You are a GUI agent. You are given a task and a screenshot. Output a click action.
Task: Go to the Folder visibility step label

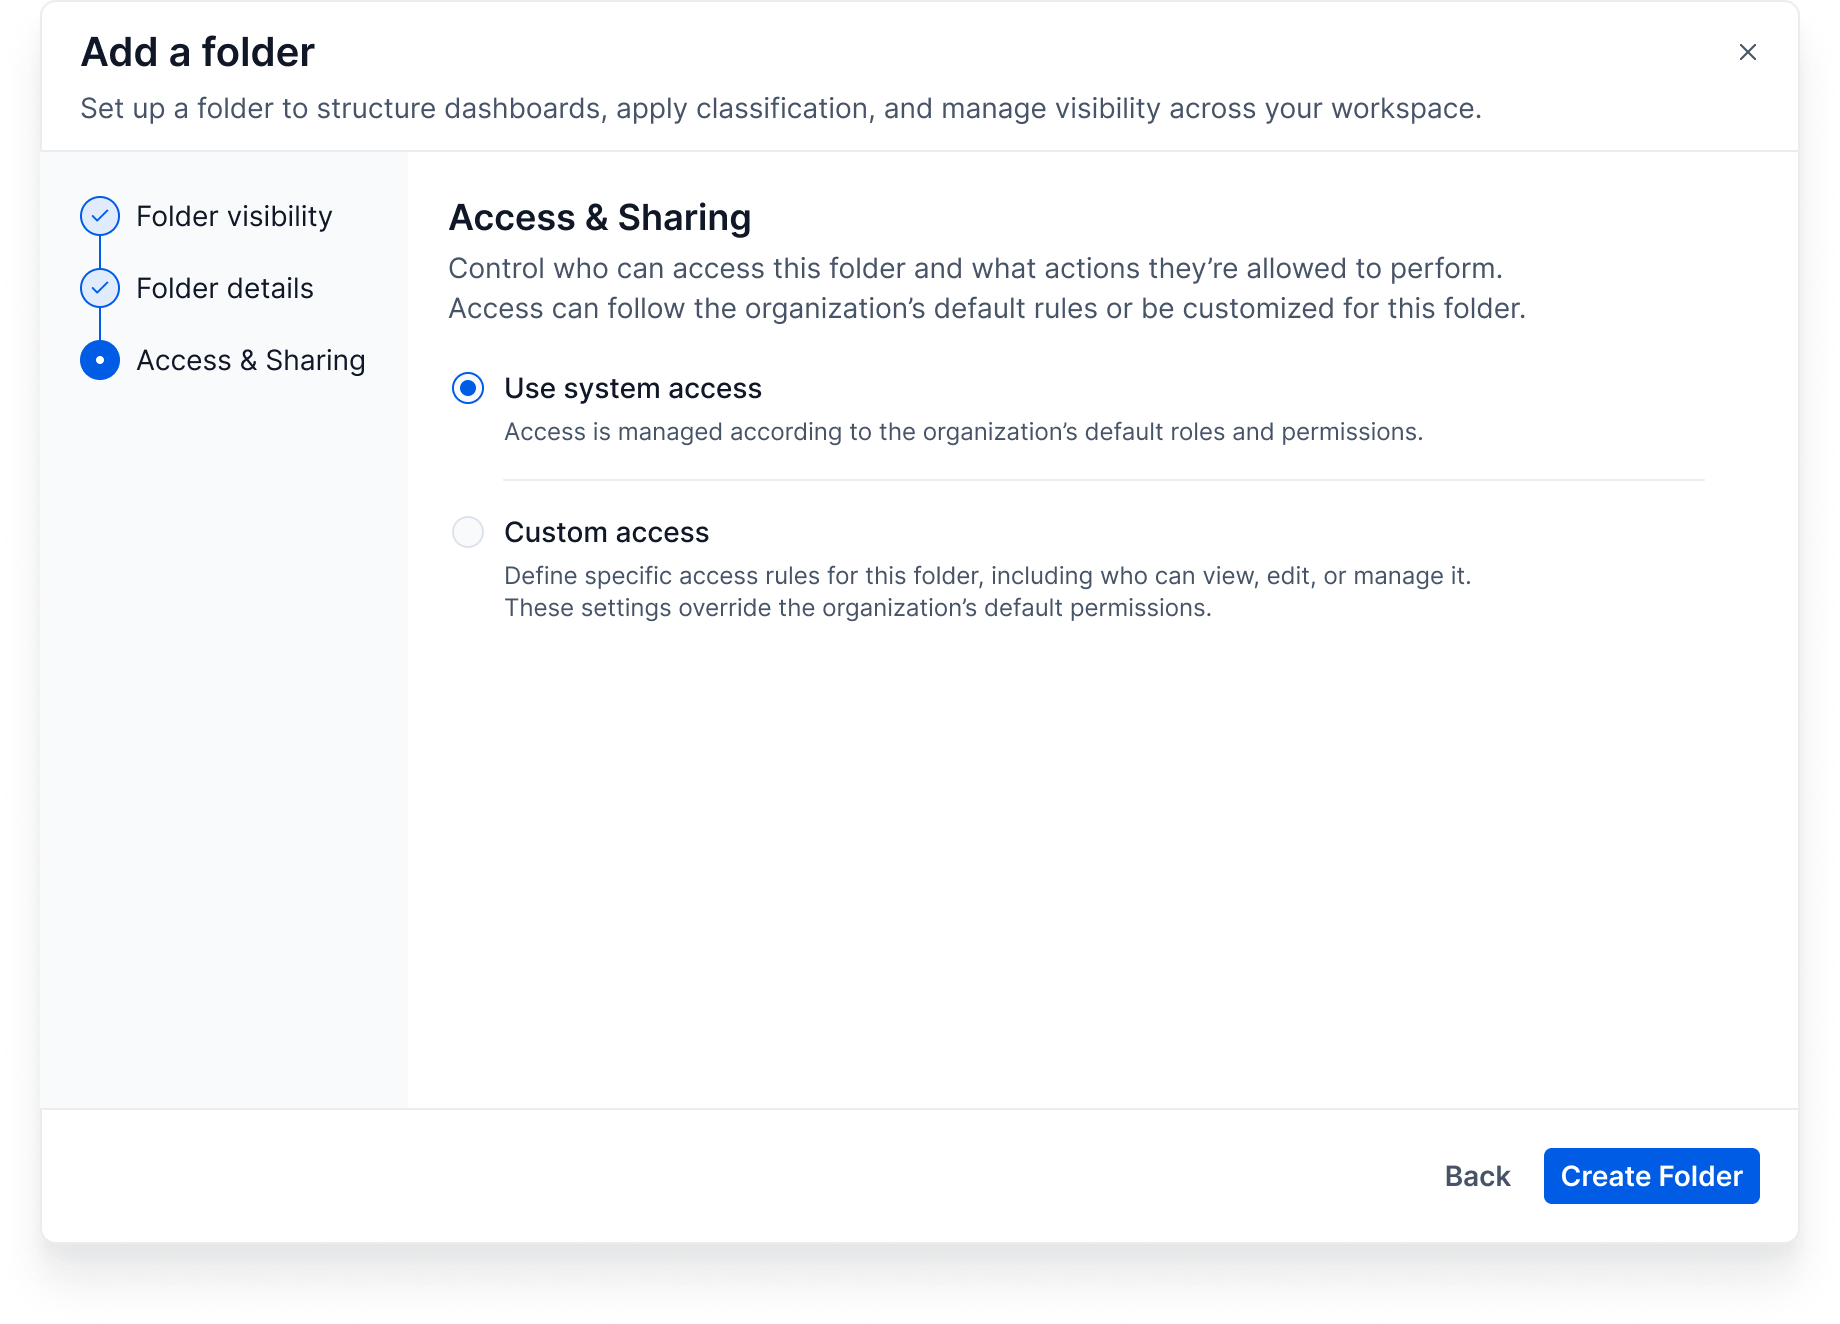tap(234, 216)
